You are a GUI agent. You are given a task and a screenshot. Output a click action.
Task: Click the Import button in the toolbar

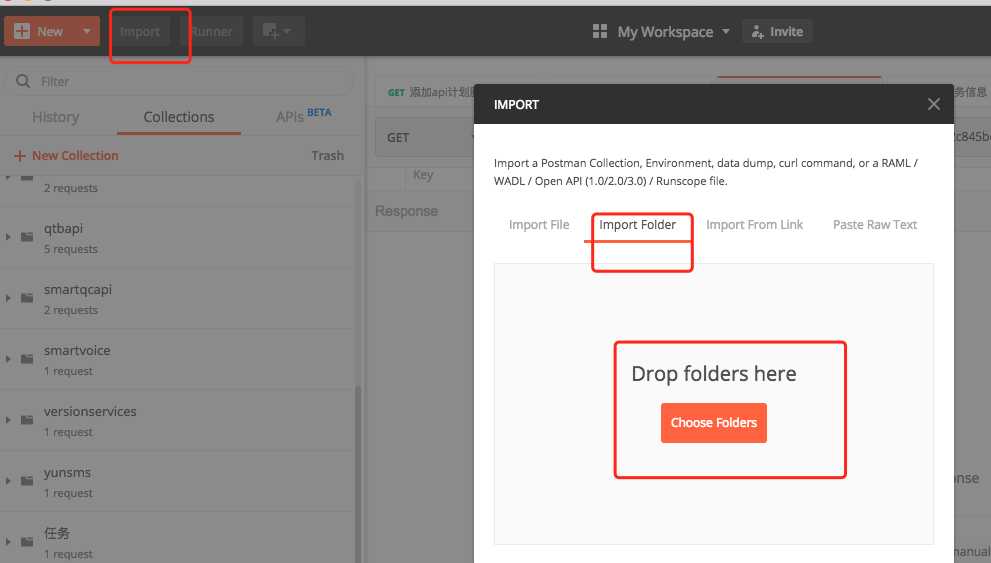140,31
